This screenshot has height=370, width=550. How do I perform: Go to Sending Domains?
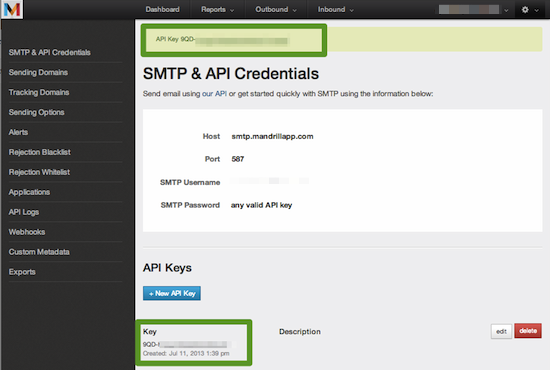(x=38, y=73)
